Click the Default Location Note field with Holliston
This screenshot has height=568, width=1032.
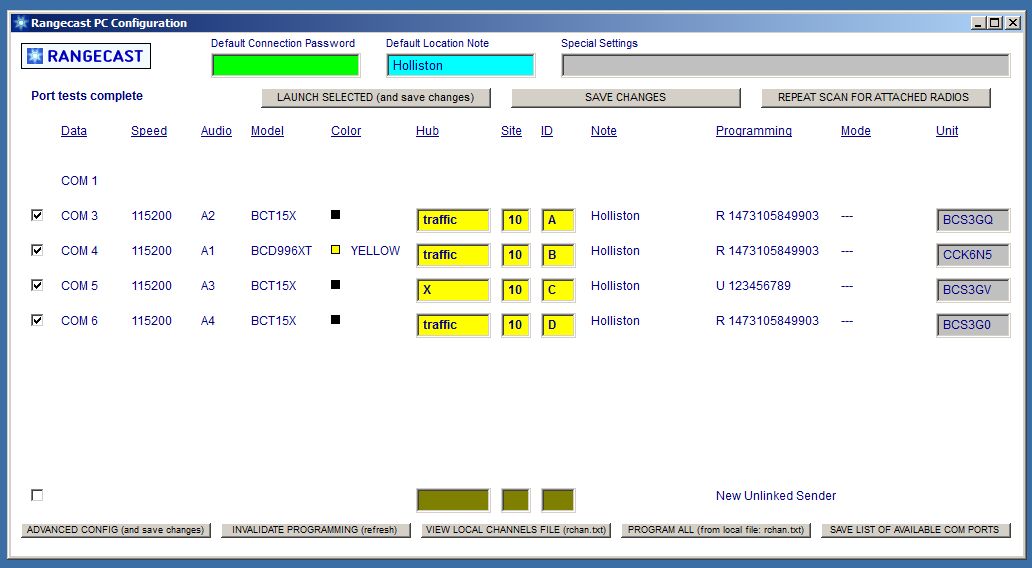click(461, 65)
